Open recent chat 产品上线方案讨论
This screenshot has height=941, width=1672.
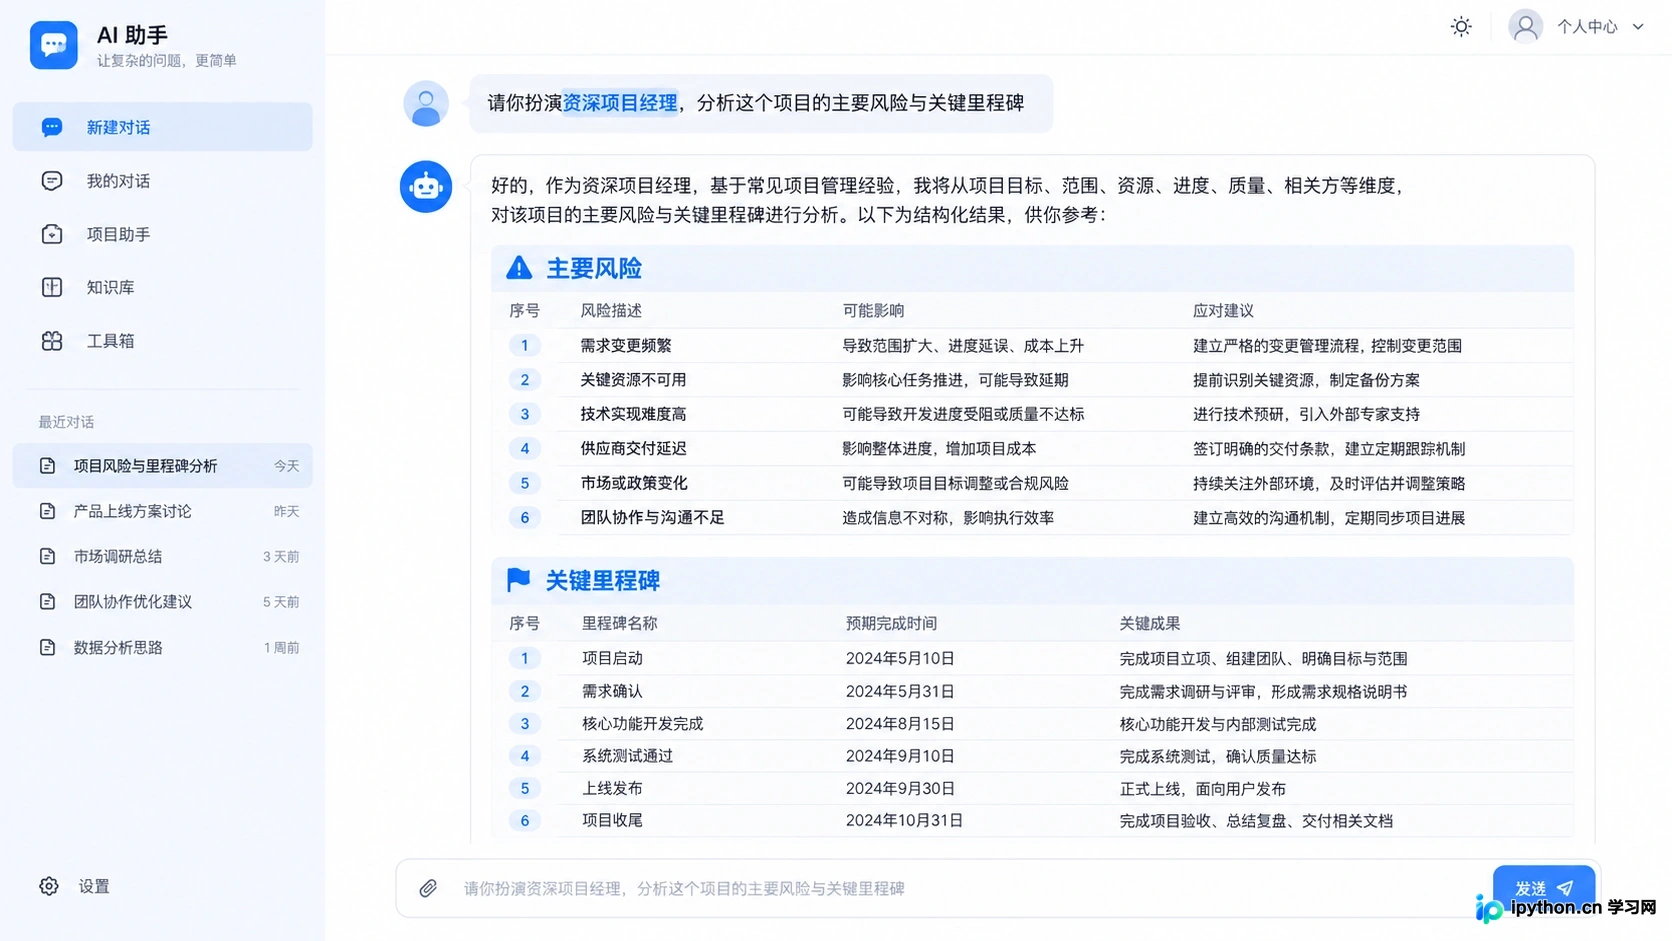(163, 511)
